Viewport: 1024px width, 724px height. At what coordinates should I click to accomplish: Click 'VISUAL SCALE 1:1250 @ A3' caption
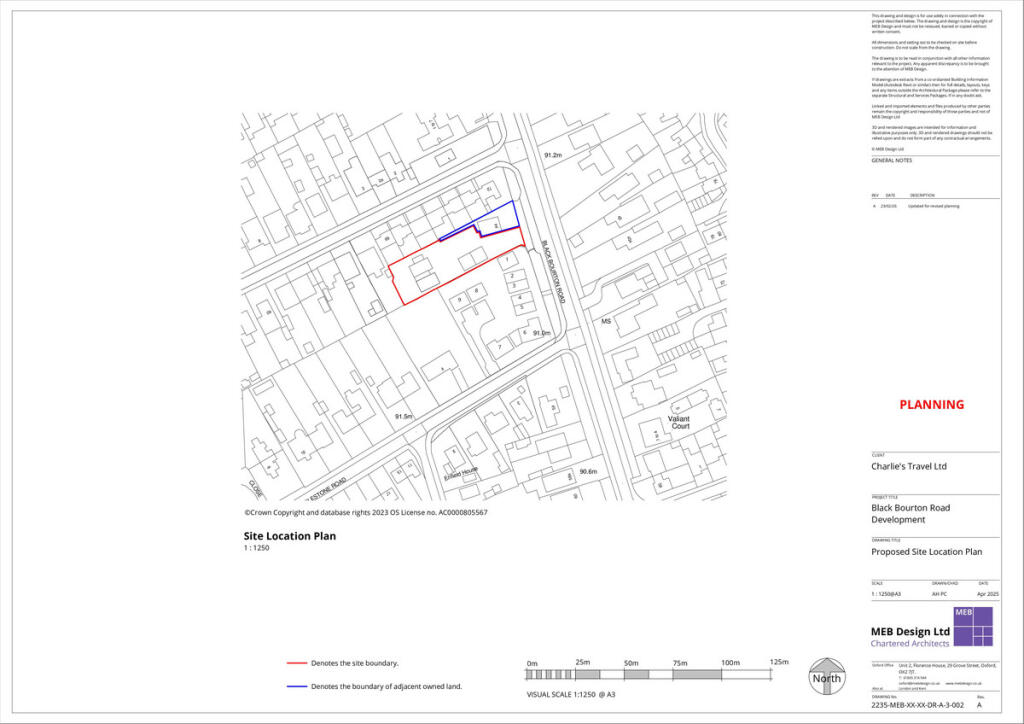click(571, 695)
